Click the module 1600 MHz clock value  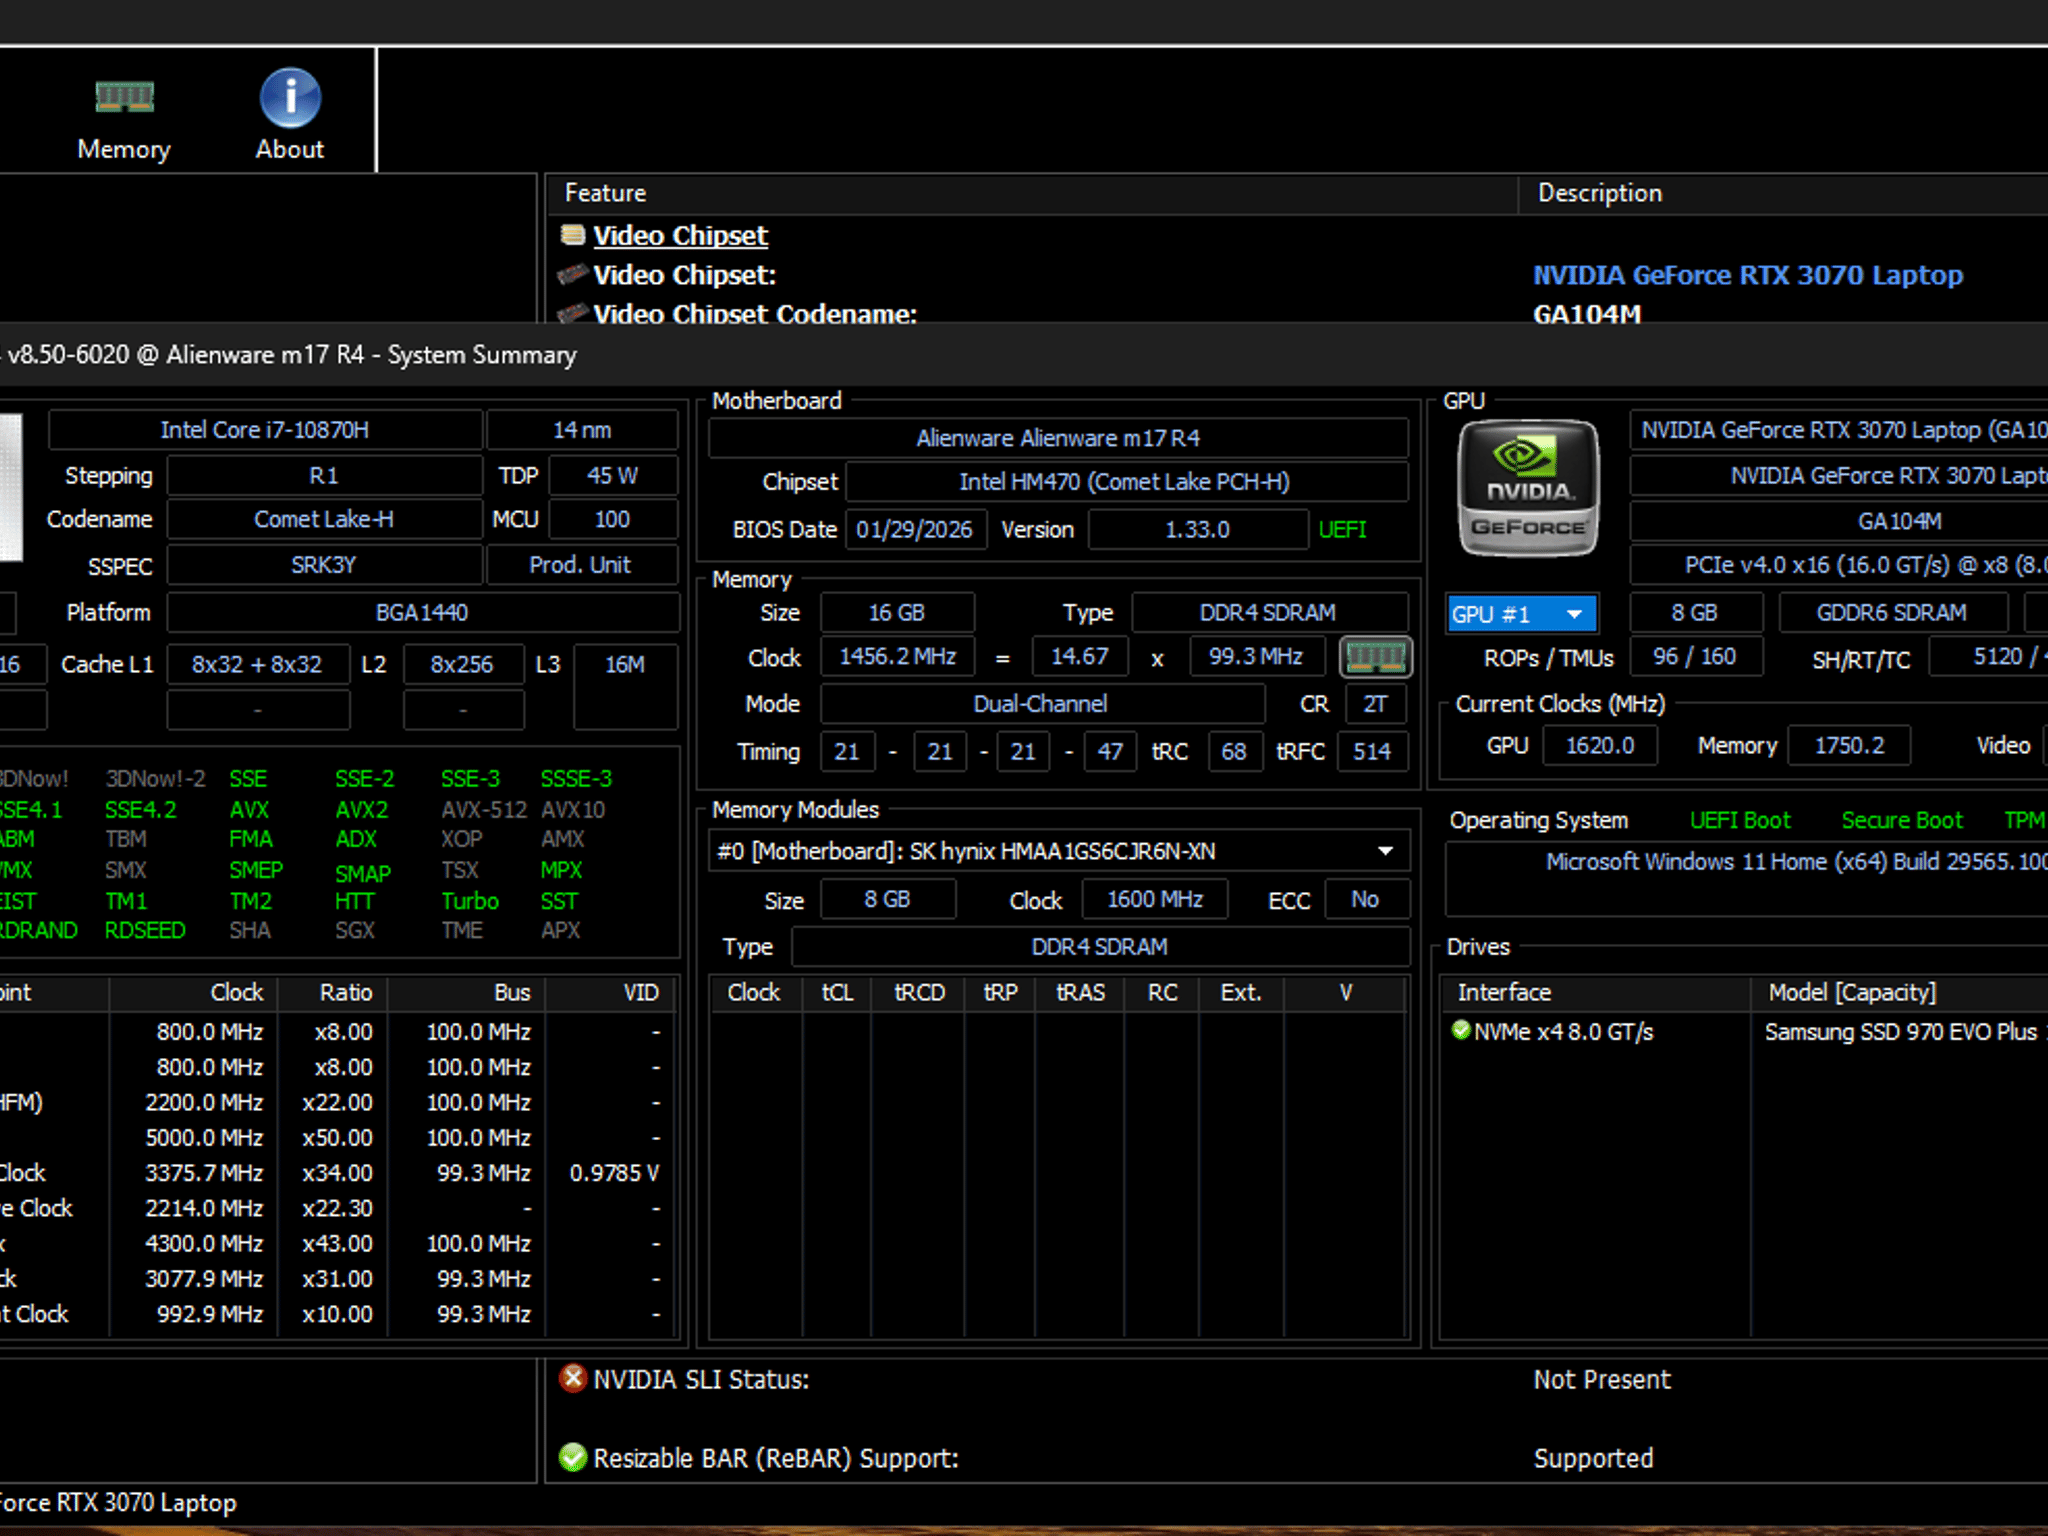click(x=1155, y=900)
